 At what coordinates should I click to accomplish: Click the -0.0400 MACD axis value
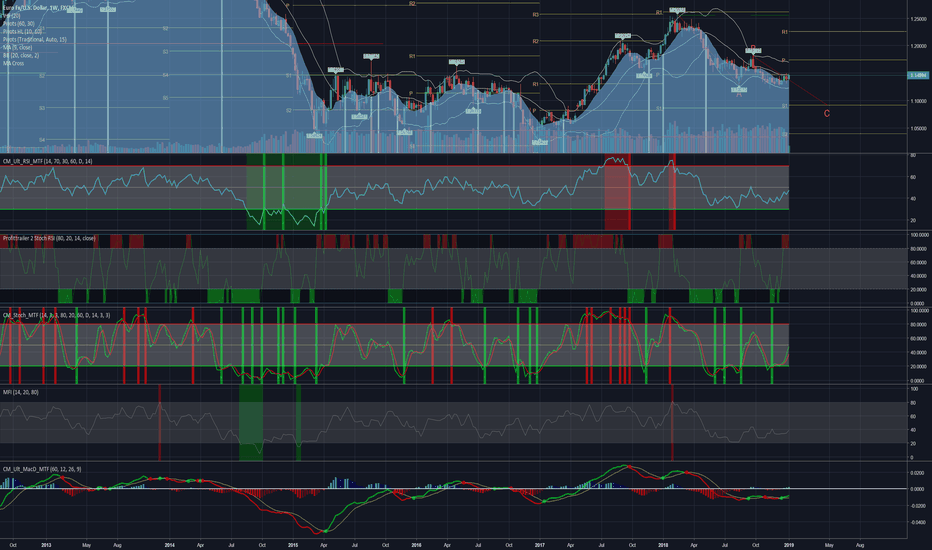point(918,523)
